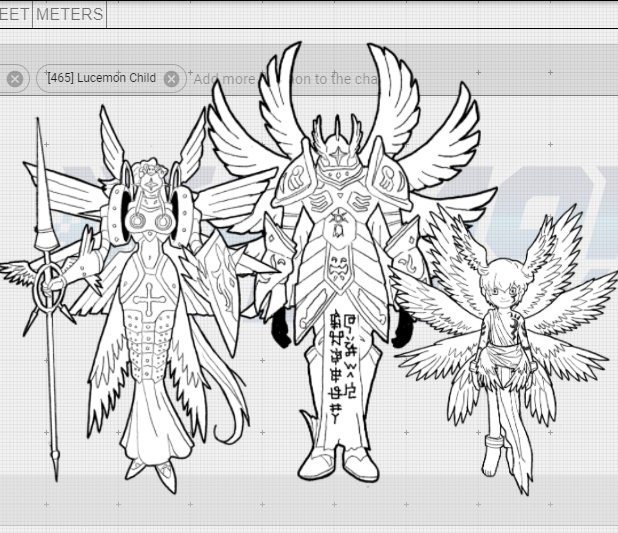Switch units to METERS tab
The height and width of the screenshot is (533, 618).
[x=69, y=15]
